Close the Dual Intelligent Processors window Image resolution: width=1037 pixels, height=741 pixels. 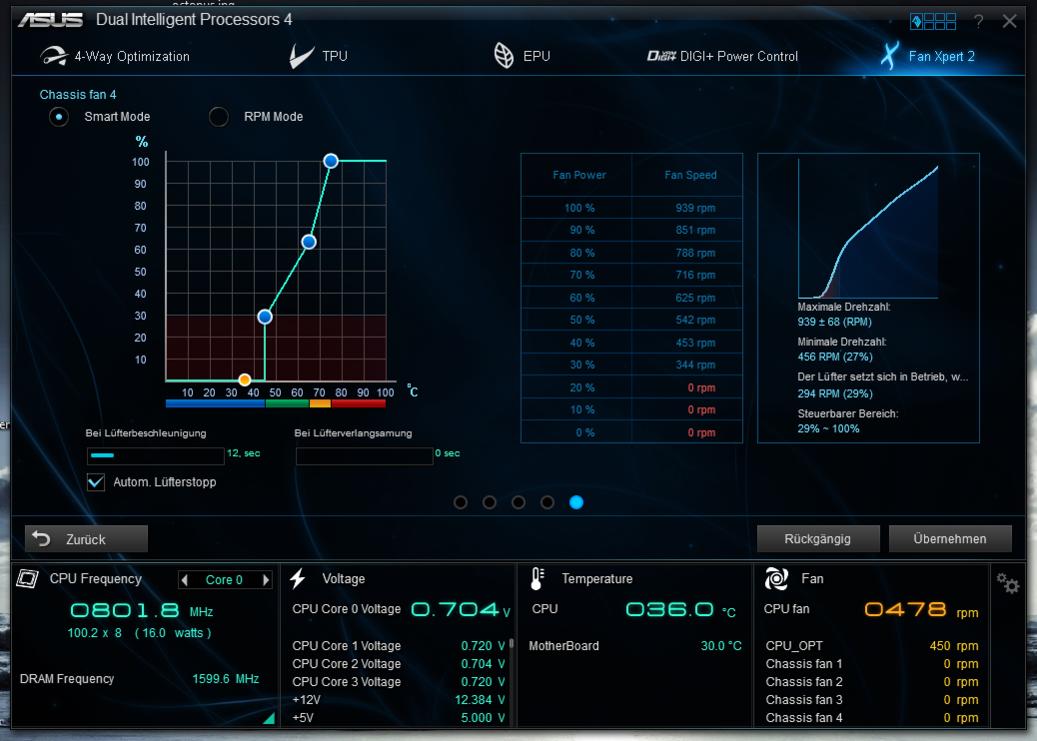coord(1009,22)
